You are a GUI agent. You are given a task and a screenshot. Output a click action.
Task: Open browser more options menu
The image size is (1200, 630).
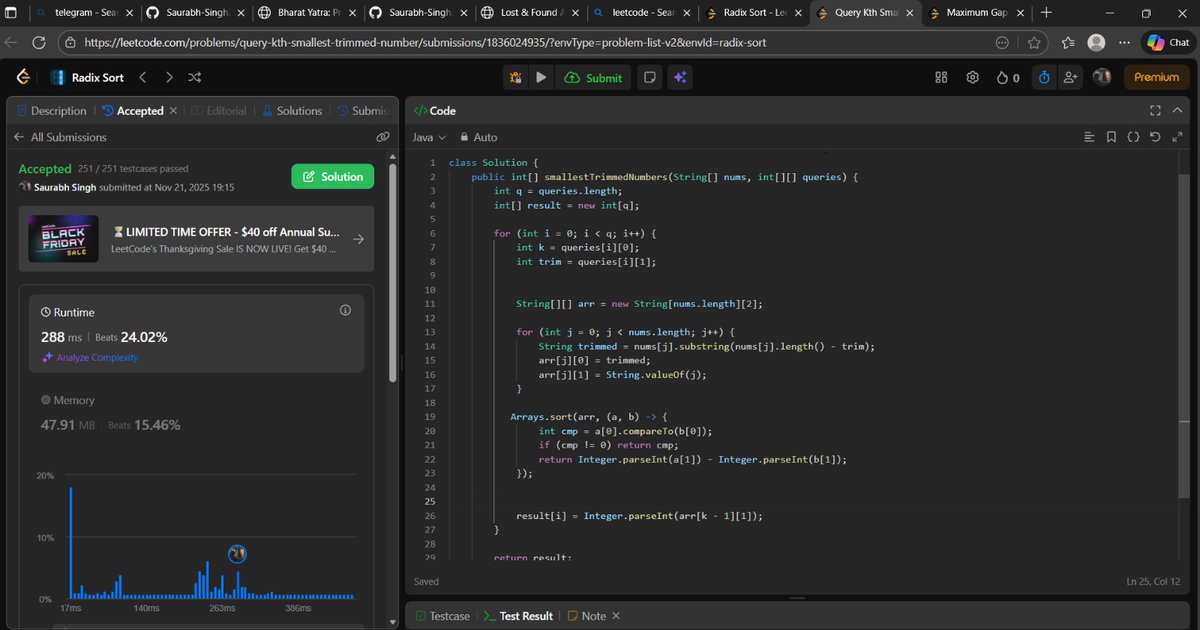[1124, 43]
